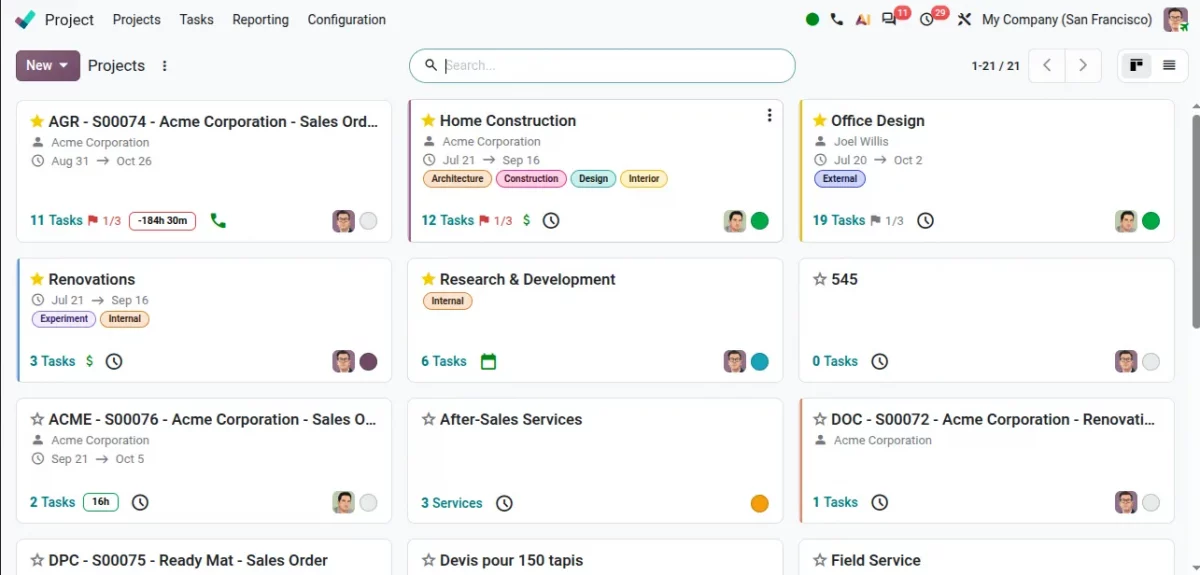Image resolution: width=1200 pixels, height=575 pixels.
Task: Open 12 Tasks on Home Construction card
Action: point(447,220)
